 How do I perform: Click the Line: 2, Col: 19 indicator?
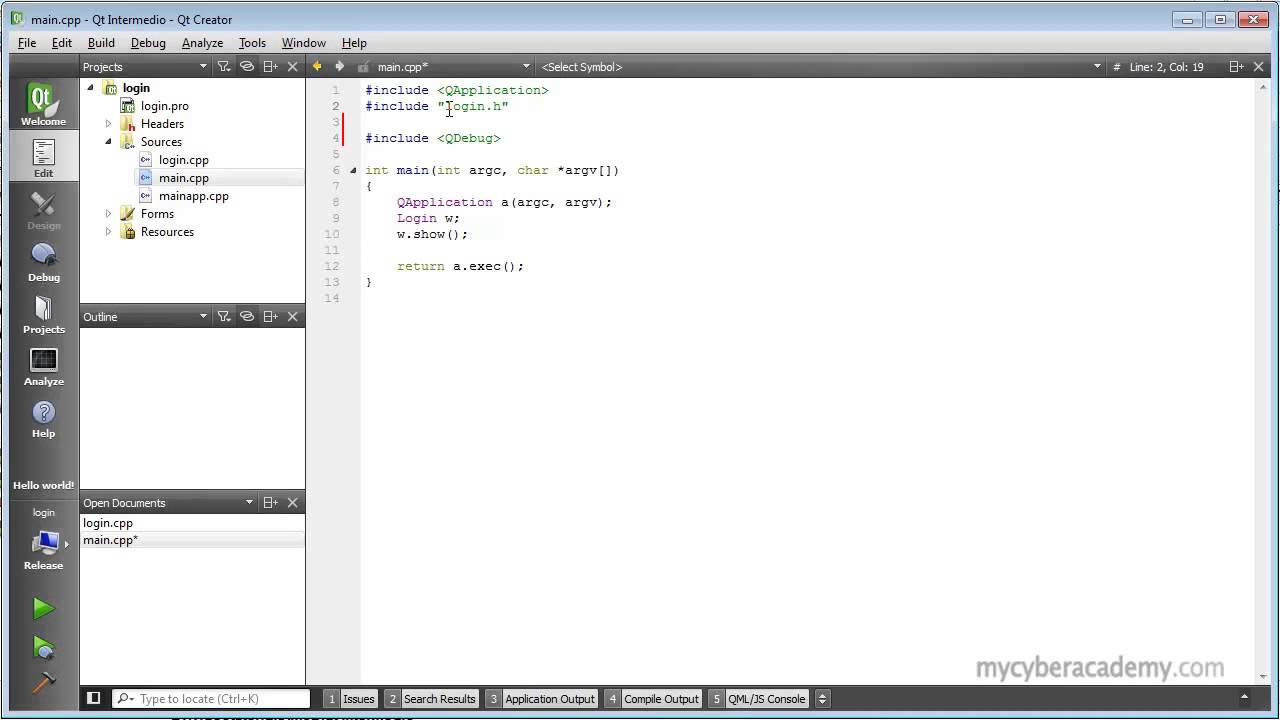(x=1166, y=66)
